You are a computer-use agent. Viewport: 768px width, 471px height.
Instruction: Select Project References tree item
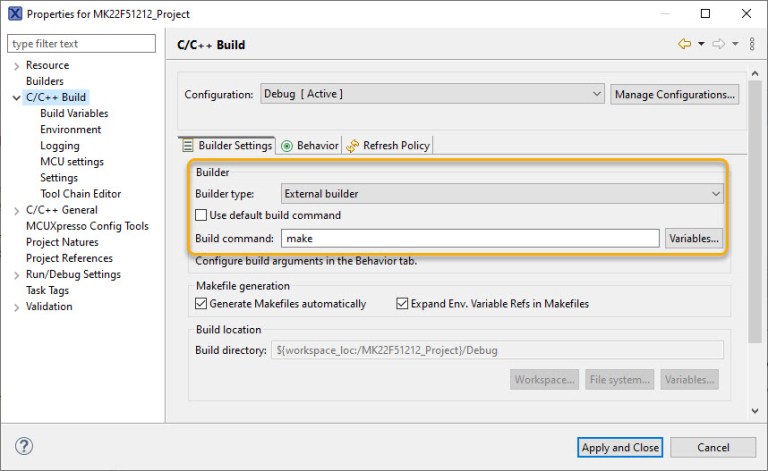point(69,259)
